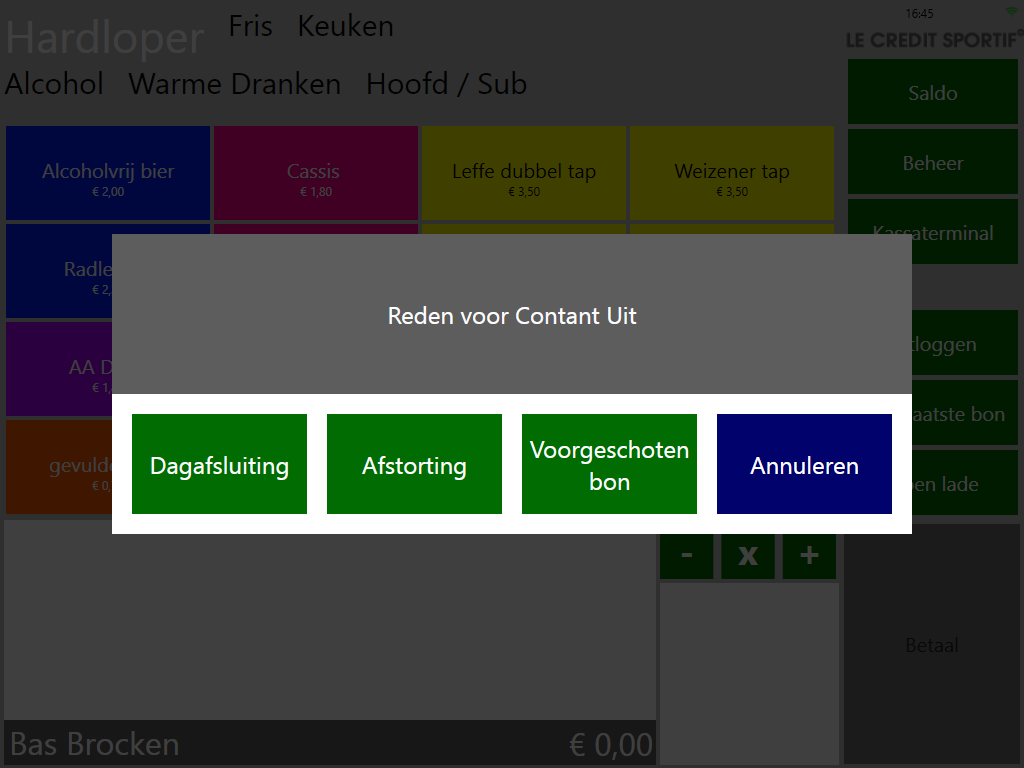Screen dimensions: 1024x768
Task: Cancel the dialog with Annuleren
Action: pyautogui.click(x=804, y=464)
